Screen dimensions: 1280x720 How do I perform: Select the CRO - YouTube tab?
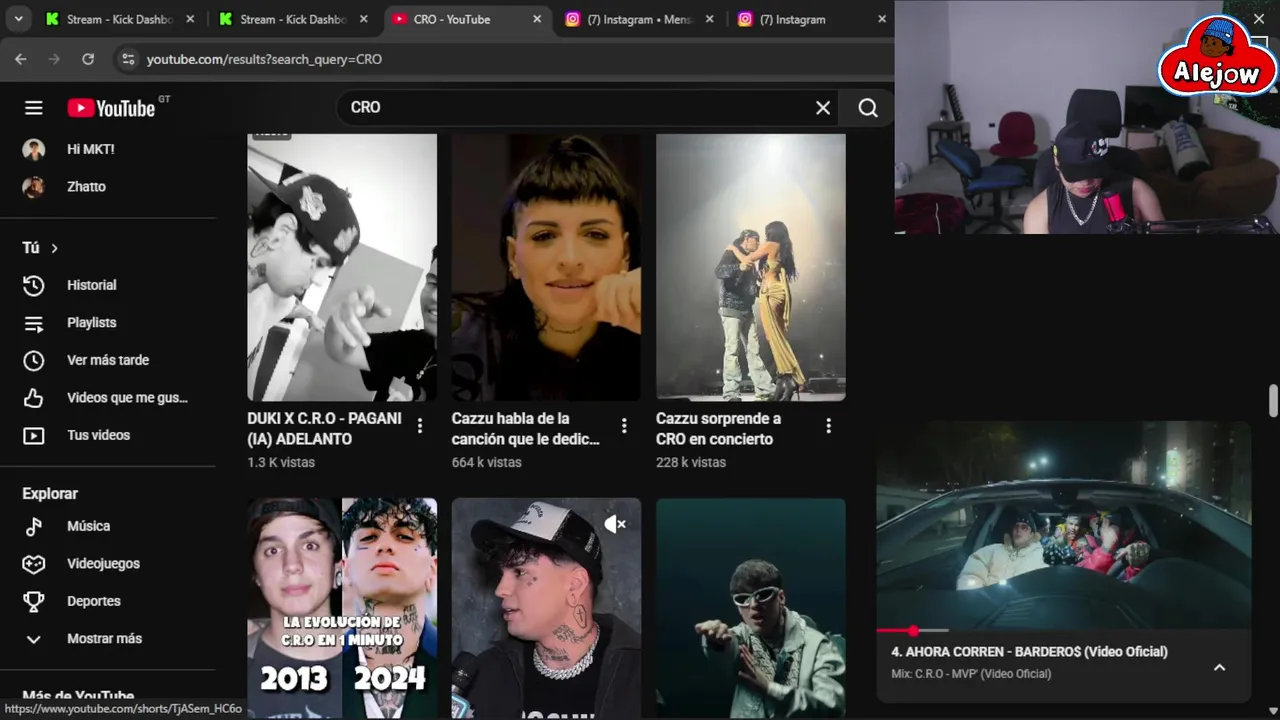click(467, 19)
